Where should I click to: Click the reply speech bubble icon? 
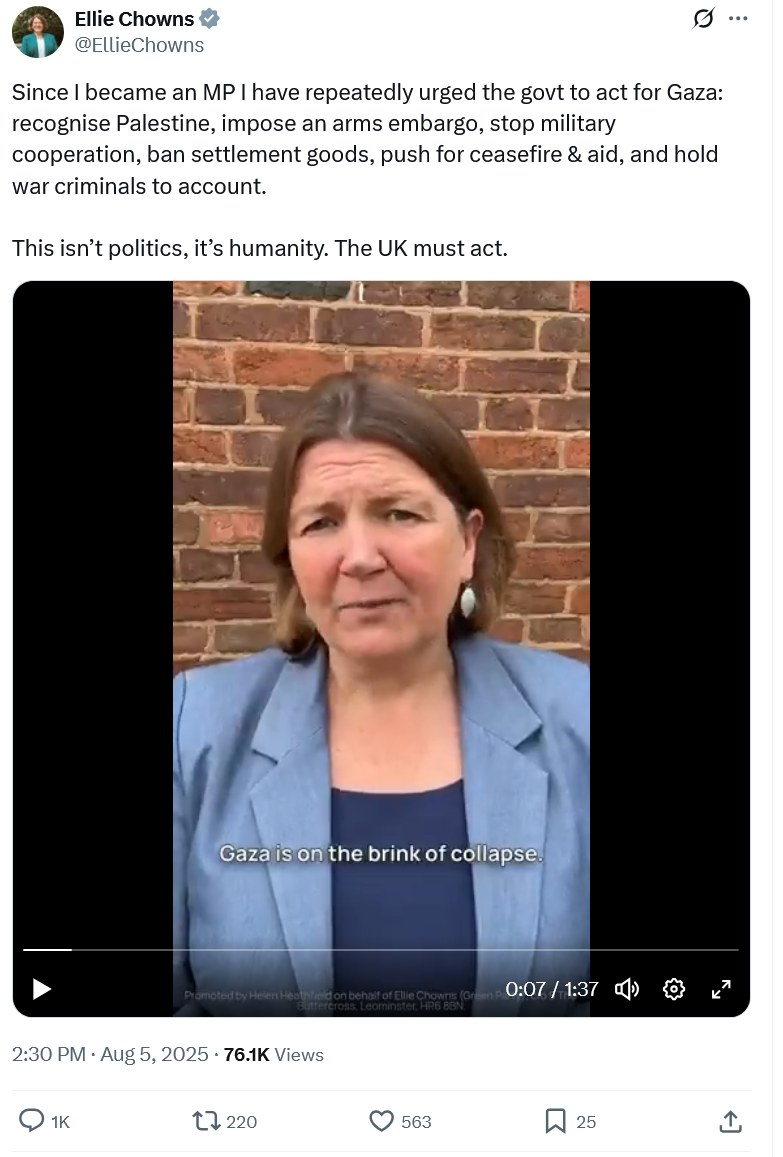coord(31,1121)
